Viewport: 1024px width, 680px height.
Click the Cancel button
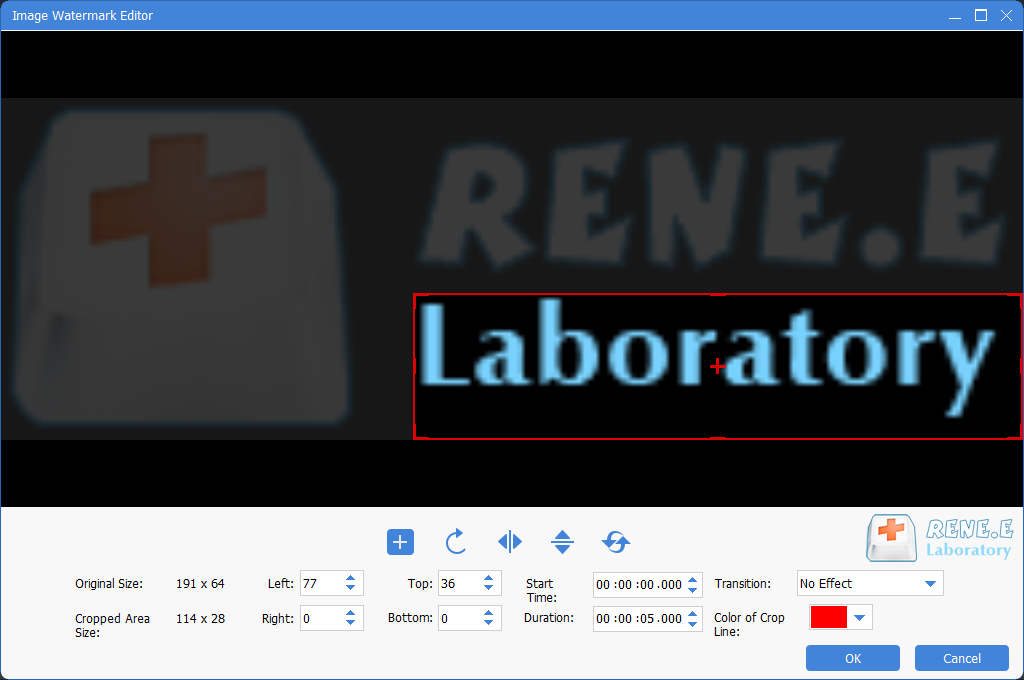[962, 658]
